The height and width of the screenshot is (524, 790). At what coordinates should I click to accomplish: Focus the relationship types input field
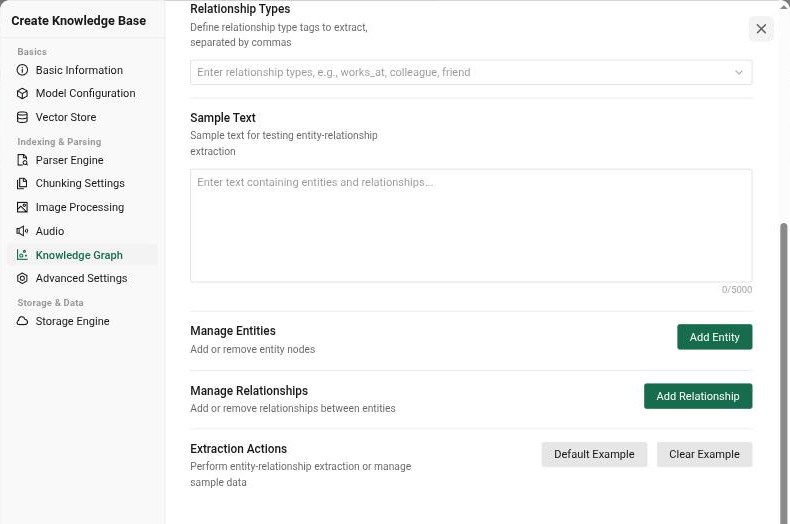(471, 73)
